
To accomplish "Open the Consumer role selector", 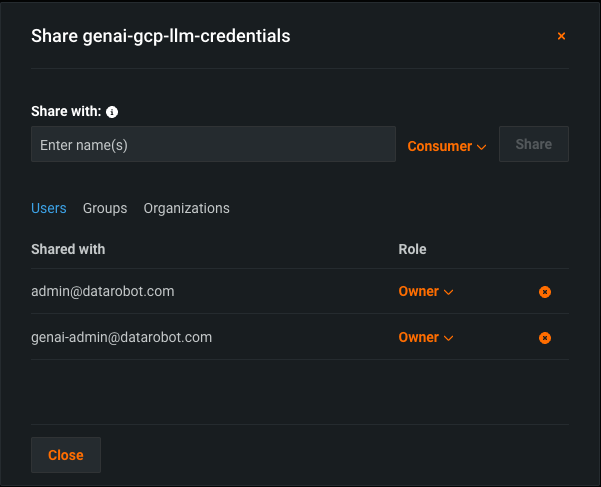I will coord(440,146).
